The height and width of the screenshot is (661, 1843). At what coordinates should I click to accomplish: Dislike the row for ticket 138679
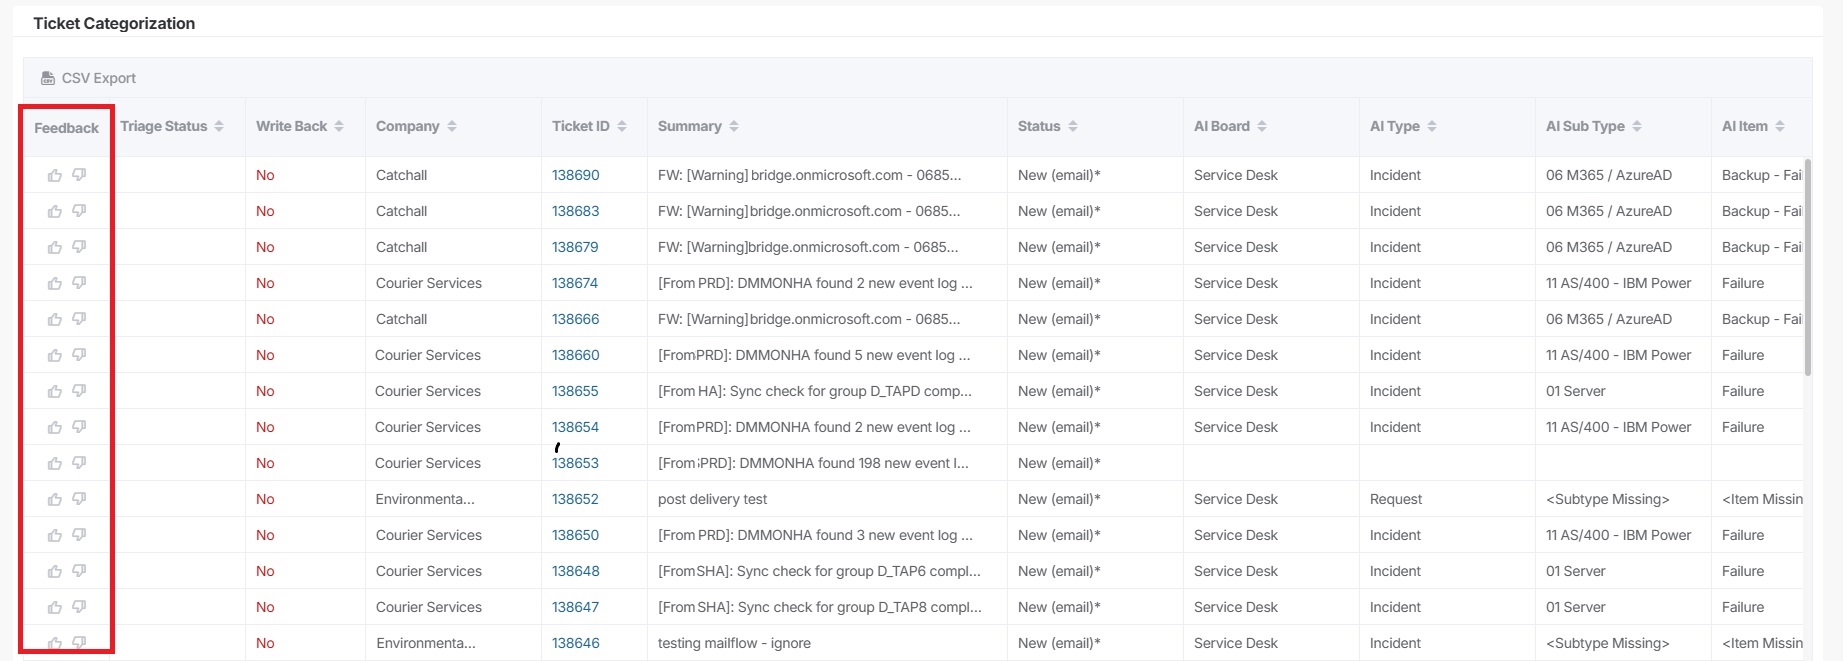(x=79, y=247)
